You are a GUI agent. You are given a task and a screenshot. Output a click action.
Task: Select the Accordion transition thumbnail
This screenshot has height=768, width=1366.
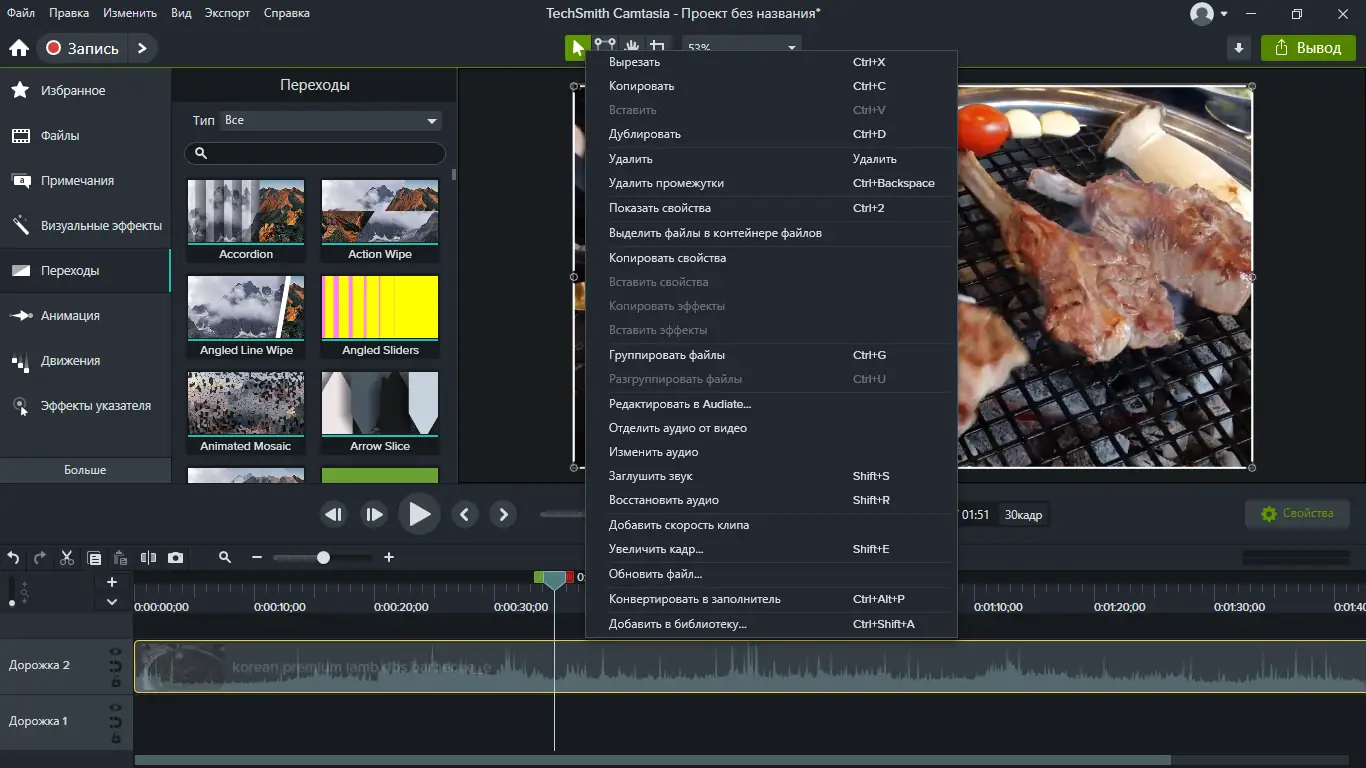click(x=246, y=212)
